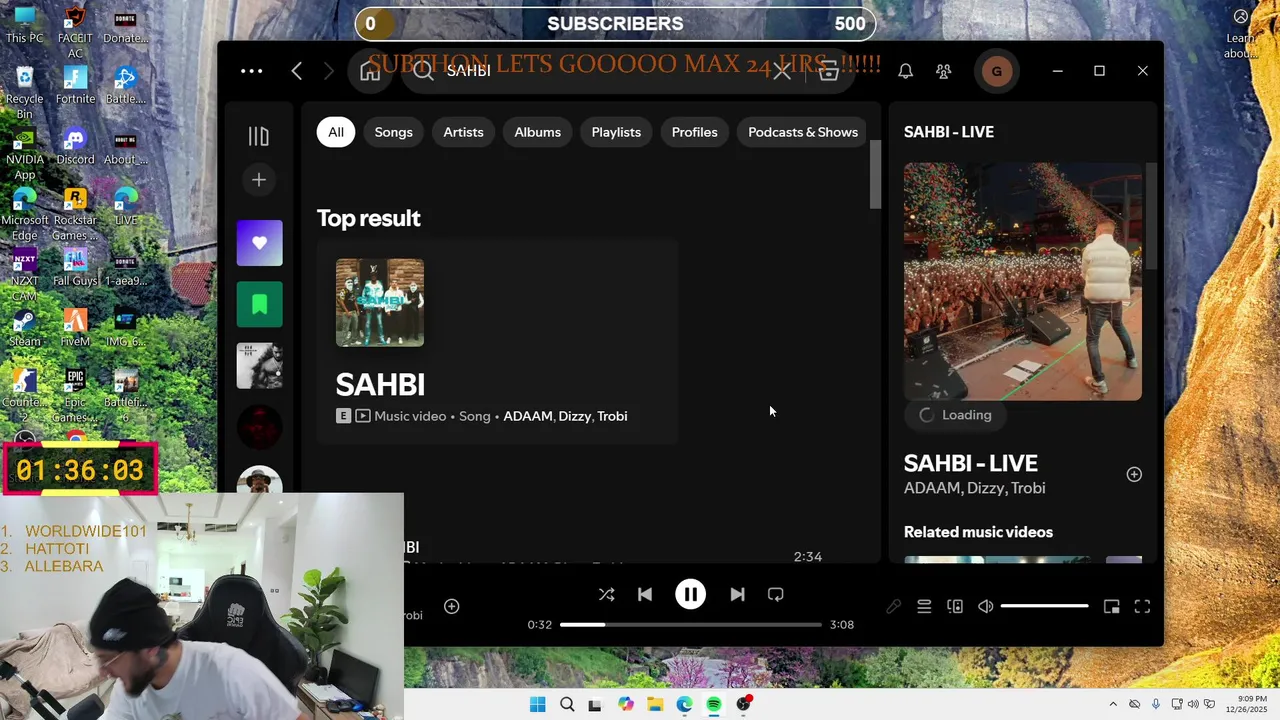Screen dimensions: 1280x720
Task: Open dark red circular artist in sidebar
Action: pos(259,427)
